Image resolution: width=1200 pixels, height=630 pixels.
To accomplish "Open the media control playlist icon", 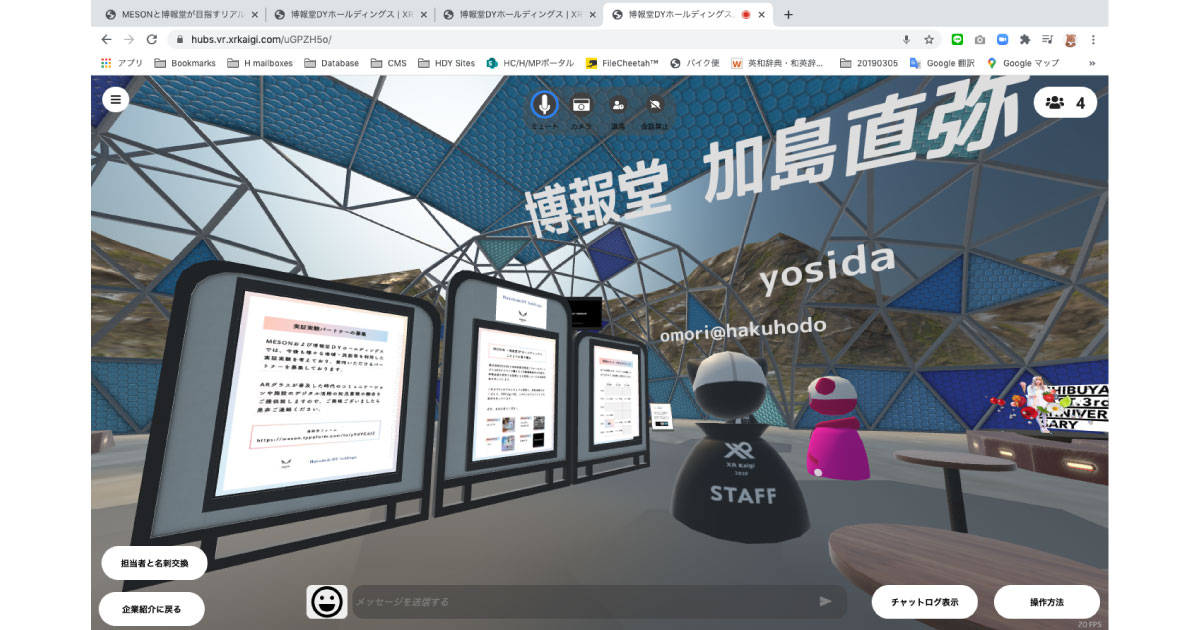I will [1047, 39].
